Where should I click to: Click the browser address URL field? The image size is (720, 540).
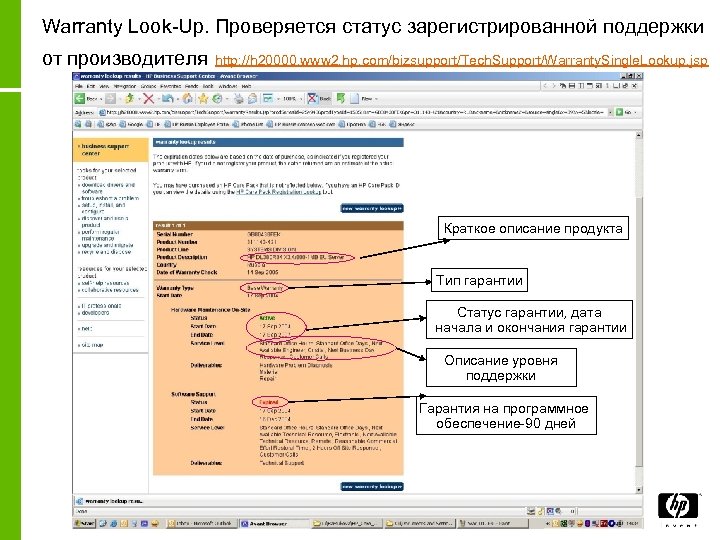pos(352,112)
